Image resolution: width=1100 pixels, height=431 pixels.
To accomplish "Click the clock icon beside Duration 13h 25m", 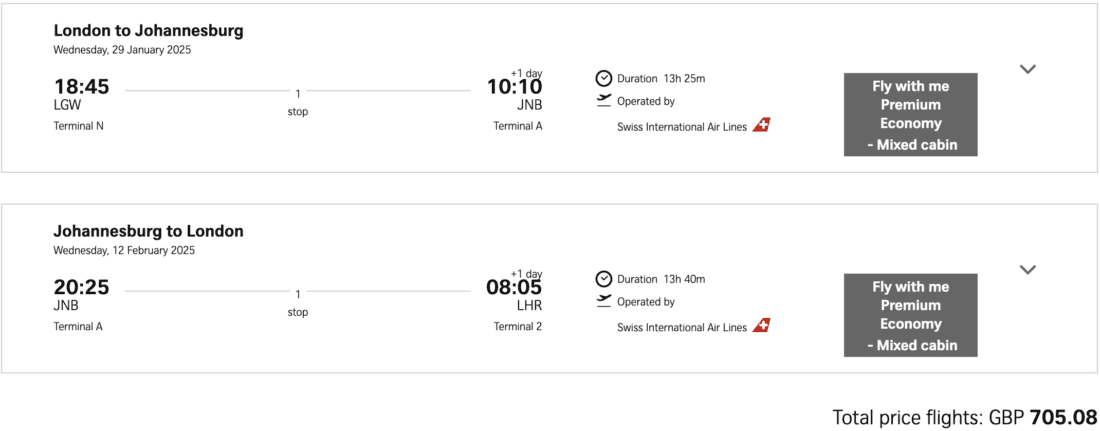I will click(x=604, y=78).
